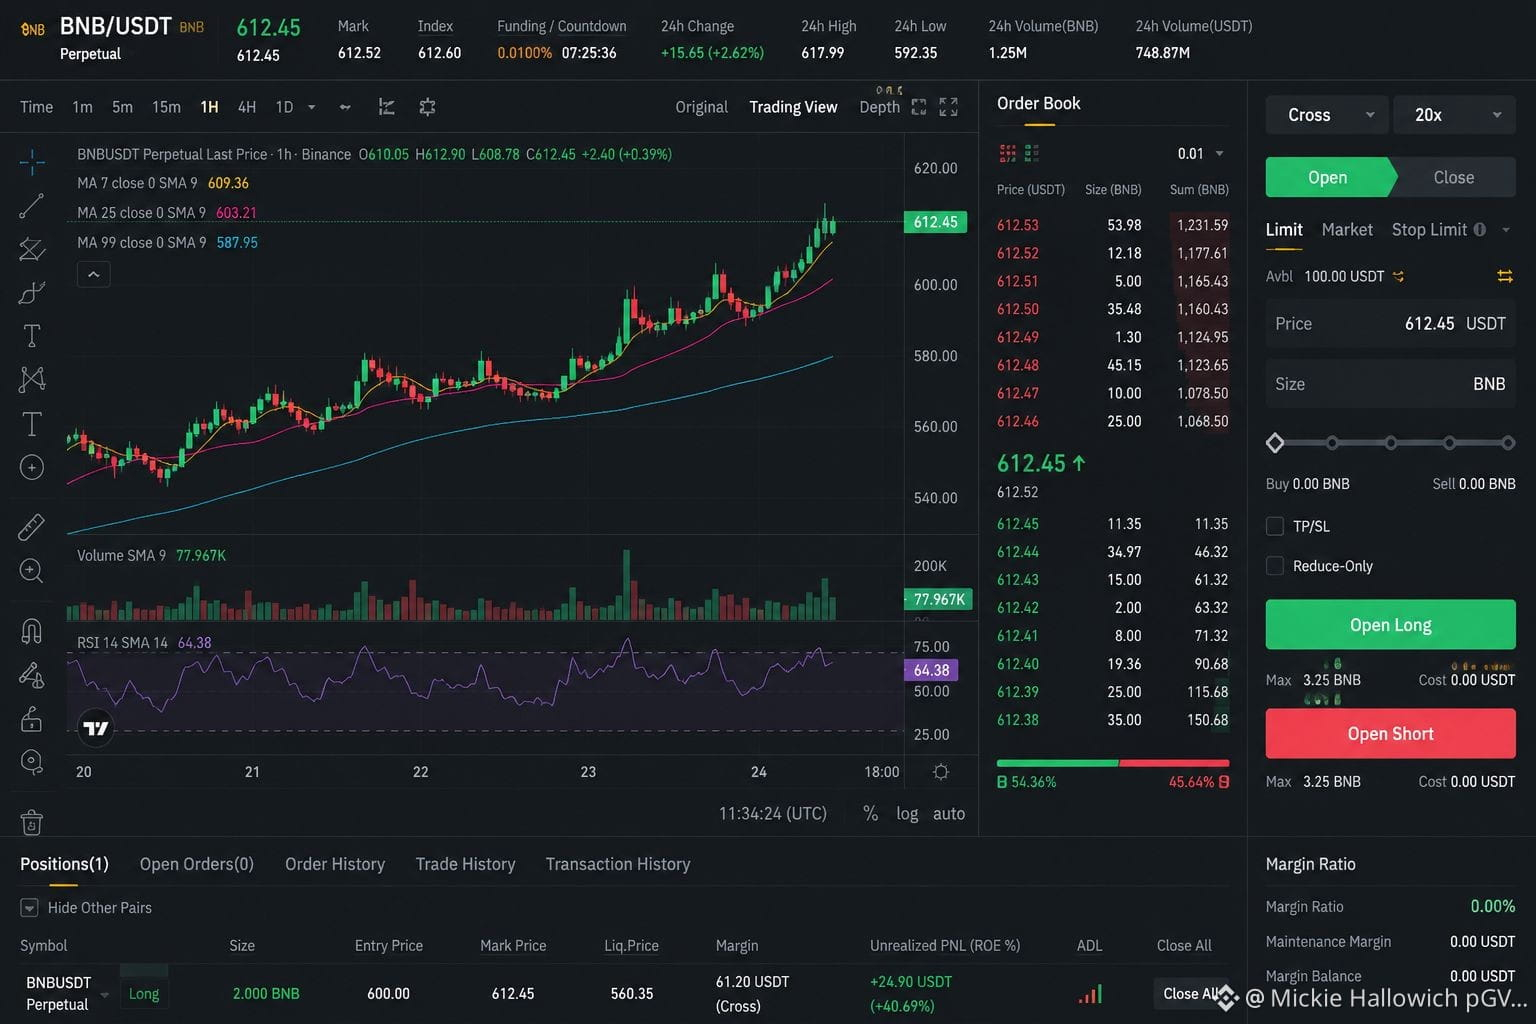Open the 20x leverage dropdown
Image resolution: width=1536 pixels, height=1024 pixels.
coord(1455,115)
